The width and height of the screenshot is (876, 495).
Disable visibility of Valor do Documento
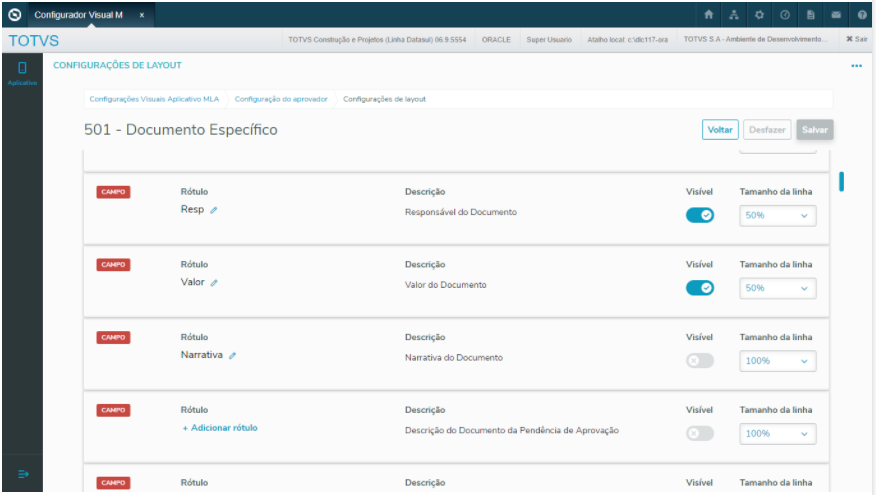pyautogui.click(x=700, y=288)
